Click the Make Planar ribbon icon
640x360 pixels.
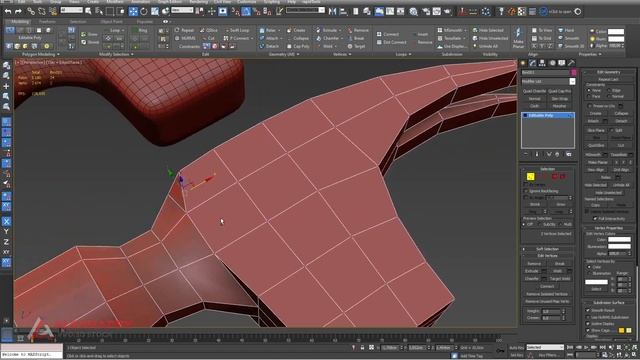coord(518,38)
